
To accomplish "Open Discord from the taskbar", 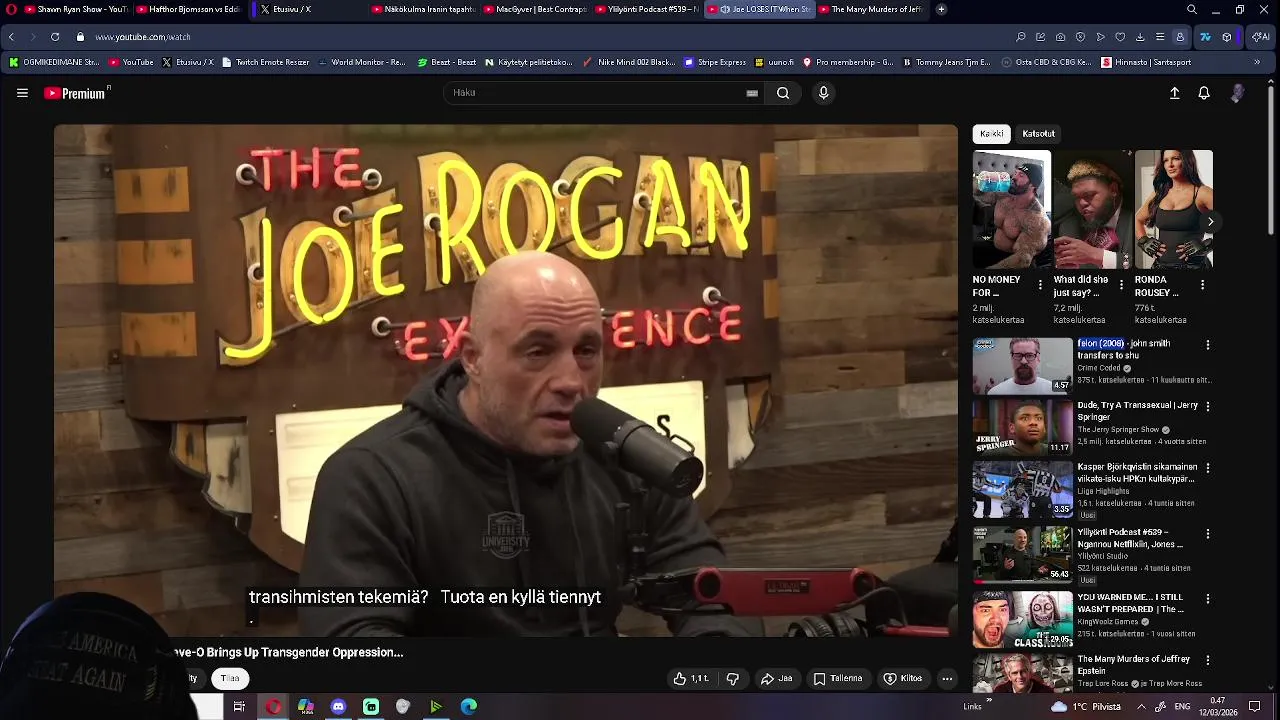I will [338, 707].
